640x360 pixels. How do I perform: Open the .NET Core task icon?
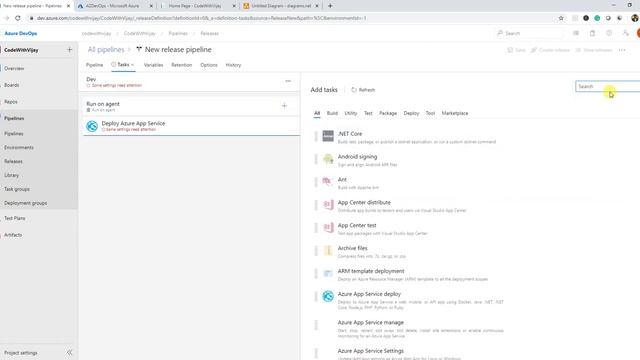[328, 136]
